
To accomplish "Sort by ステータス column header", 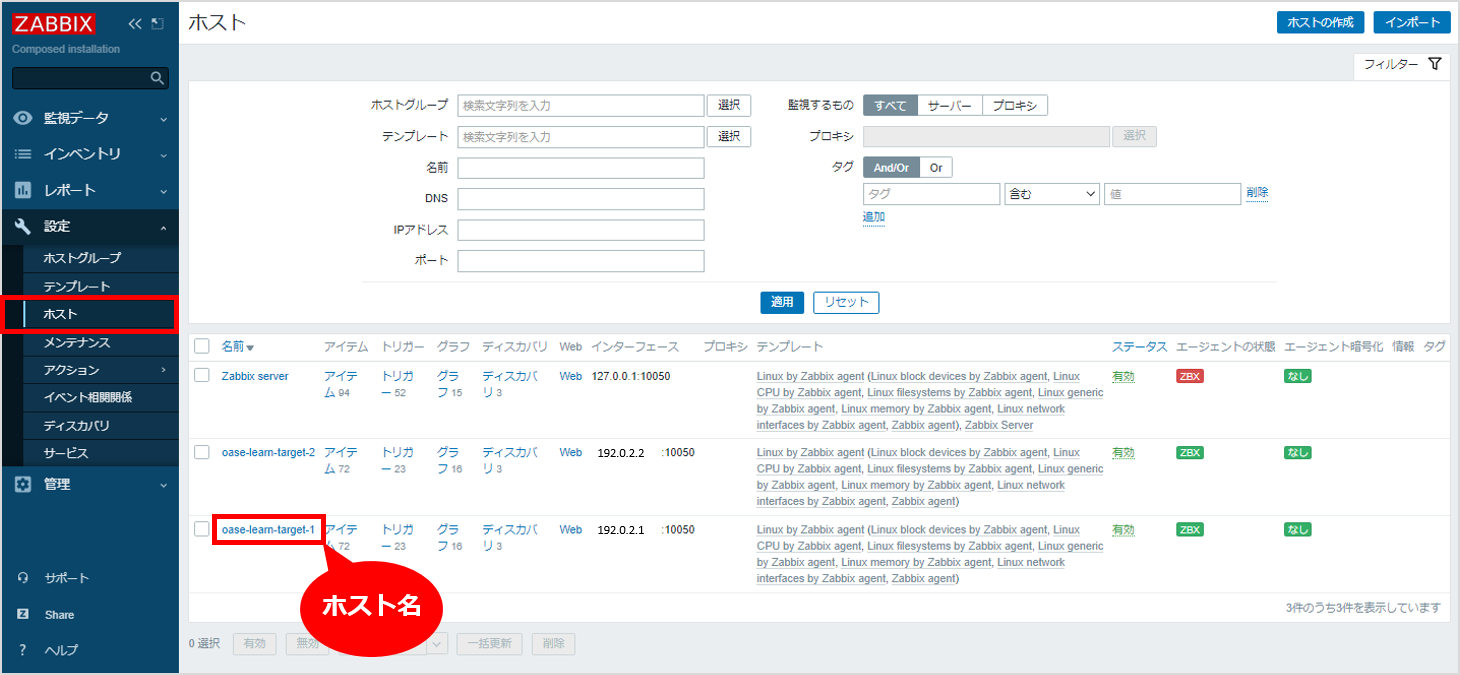I will pos(1139,346).
